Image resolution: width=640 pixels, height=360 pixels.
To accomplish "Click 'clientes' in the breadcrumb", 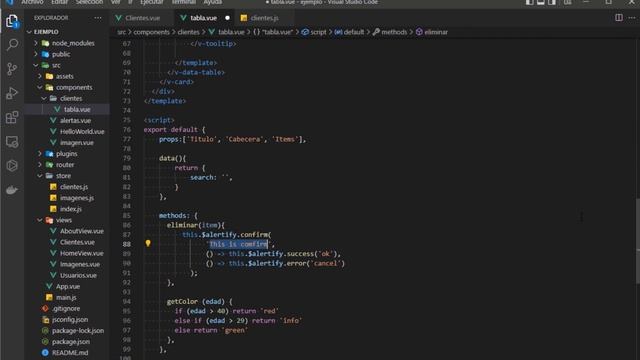I will click(x=188, y=32).
